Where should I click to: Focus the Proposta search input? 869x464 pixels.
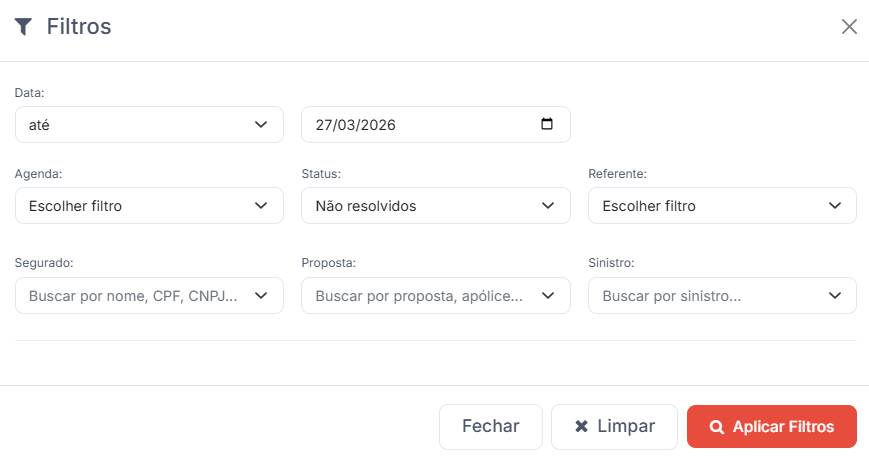[420, 296]
